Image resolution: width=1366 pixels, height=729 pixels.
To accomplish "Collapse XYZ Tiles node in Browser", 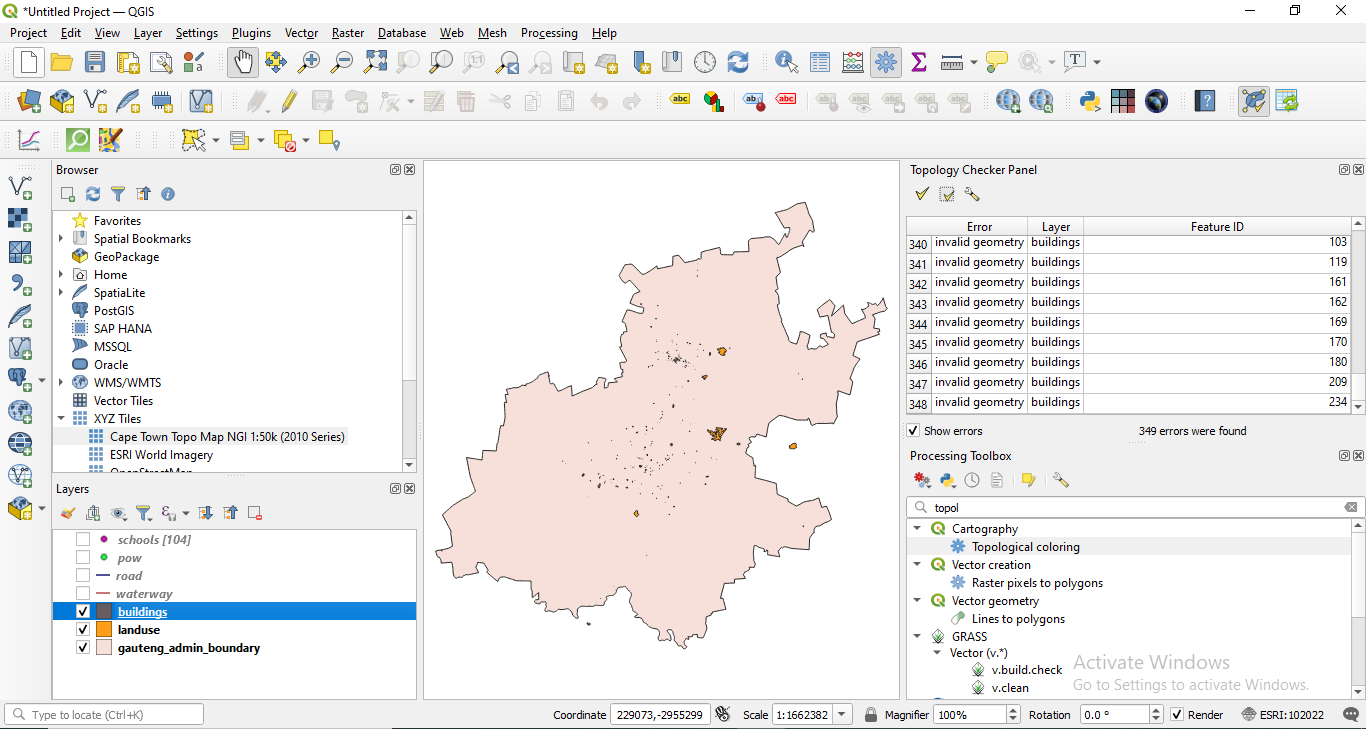I will (62, 418).
